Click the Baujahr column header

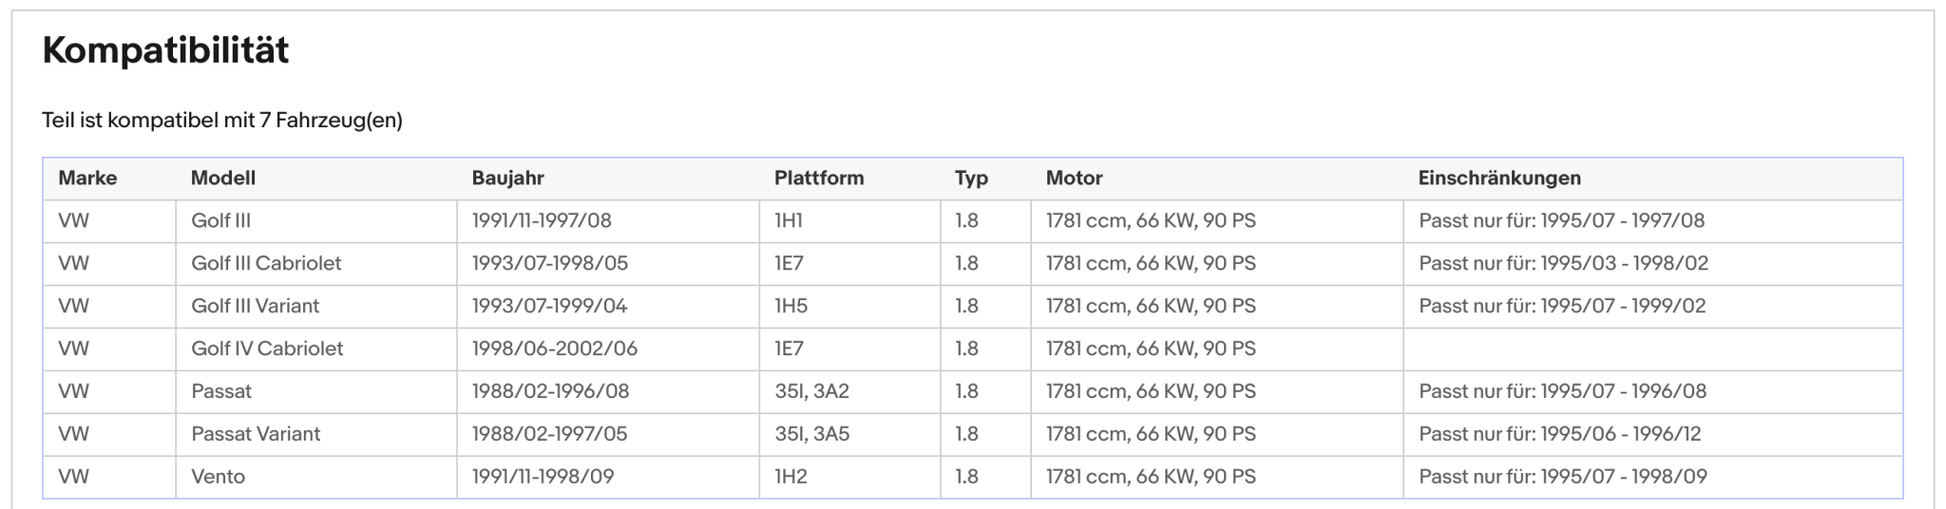[x=508, y=178]
